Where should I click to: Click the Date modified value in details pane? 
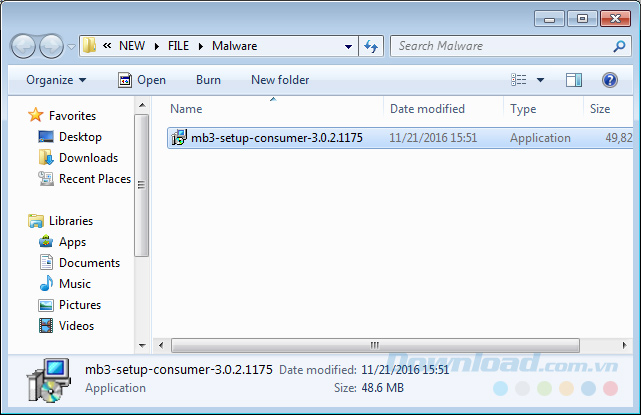point(405,370)
